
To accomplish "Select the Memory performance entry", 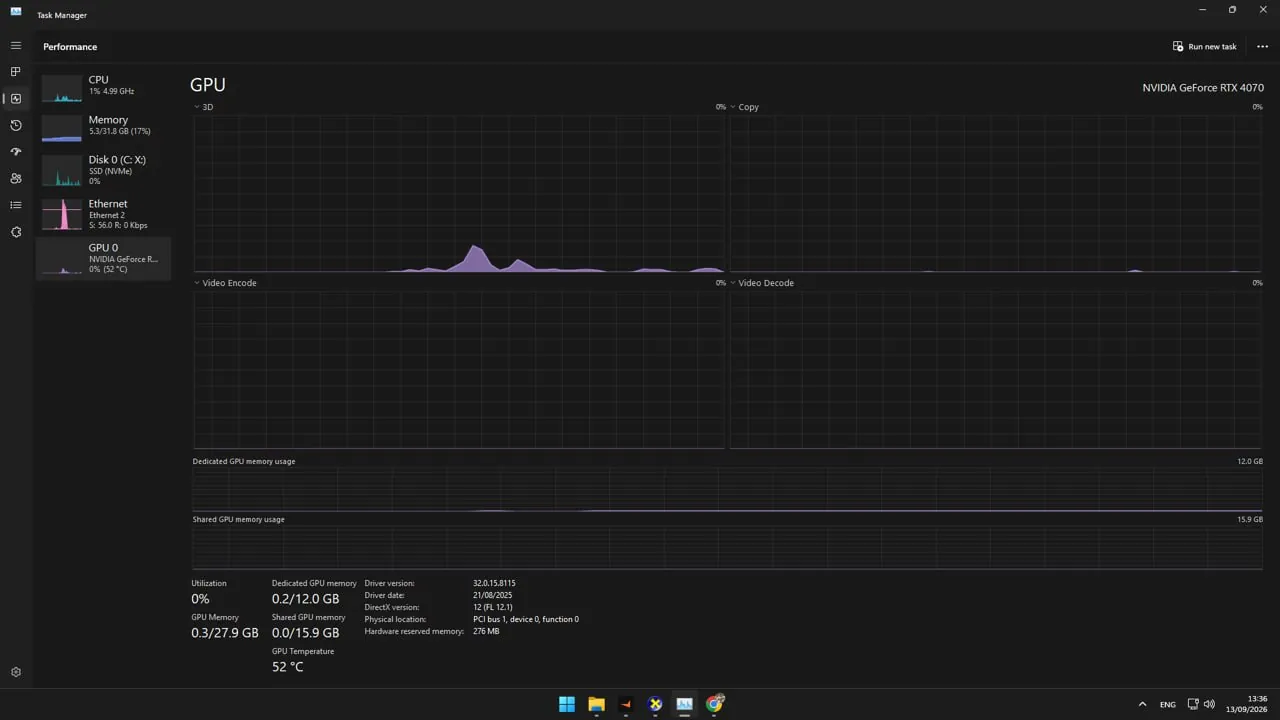I will click(103, 128).
